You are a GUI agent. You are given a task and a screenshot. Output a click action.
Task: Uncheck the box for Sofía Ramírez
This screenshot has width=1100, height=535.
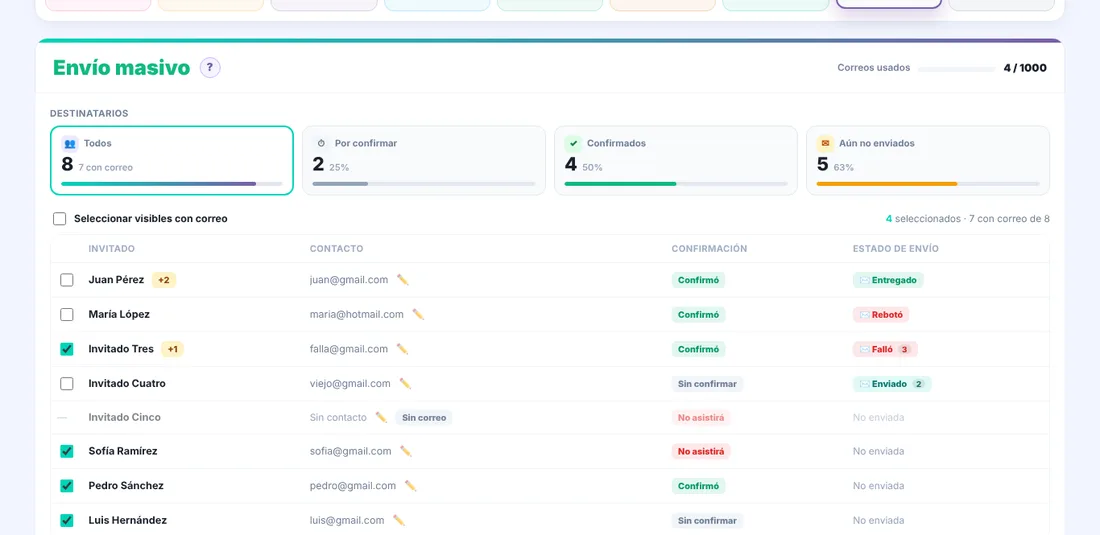click(x=67, y=451)
